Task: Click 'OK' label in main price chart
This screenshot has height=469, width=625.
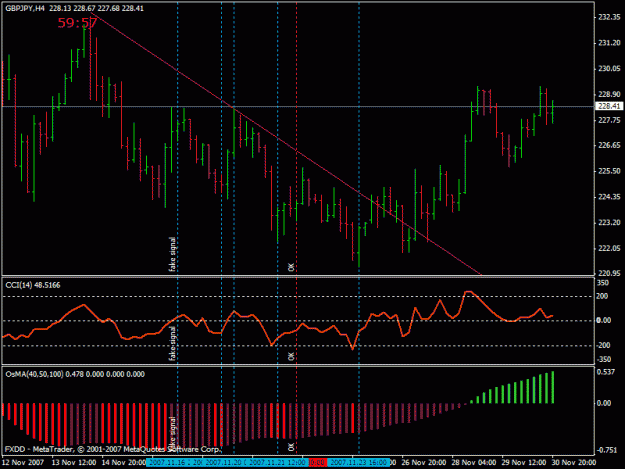Action: click(291, 267)
